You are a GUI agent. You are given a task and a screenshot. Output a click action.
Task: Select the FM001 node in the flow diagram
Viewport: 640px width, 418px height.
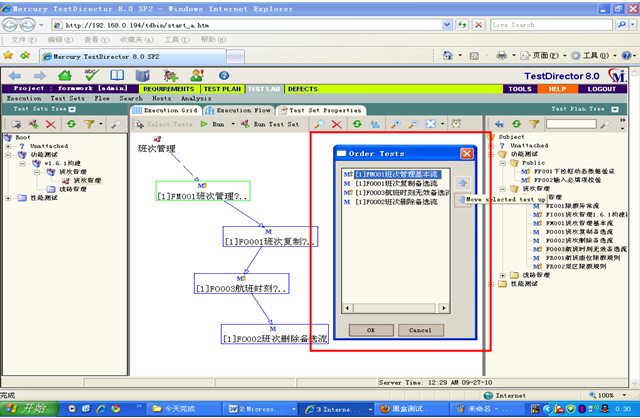tap(203, 191)
